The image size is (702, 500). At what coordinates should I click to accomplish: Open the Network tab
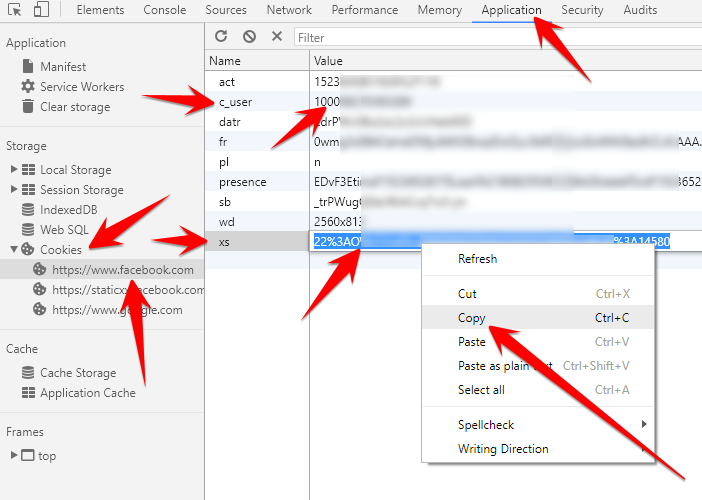(289, 10)
